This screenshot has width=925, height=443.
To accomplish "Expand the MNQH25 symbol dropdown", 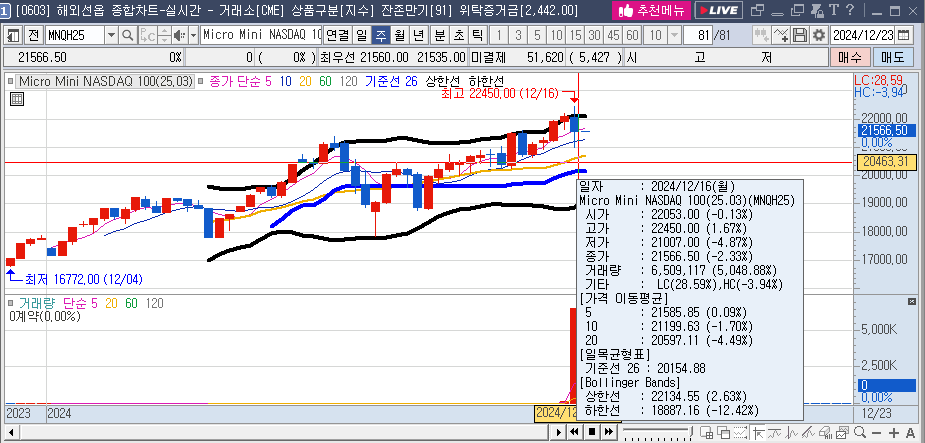I will (x=111, y=35).
